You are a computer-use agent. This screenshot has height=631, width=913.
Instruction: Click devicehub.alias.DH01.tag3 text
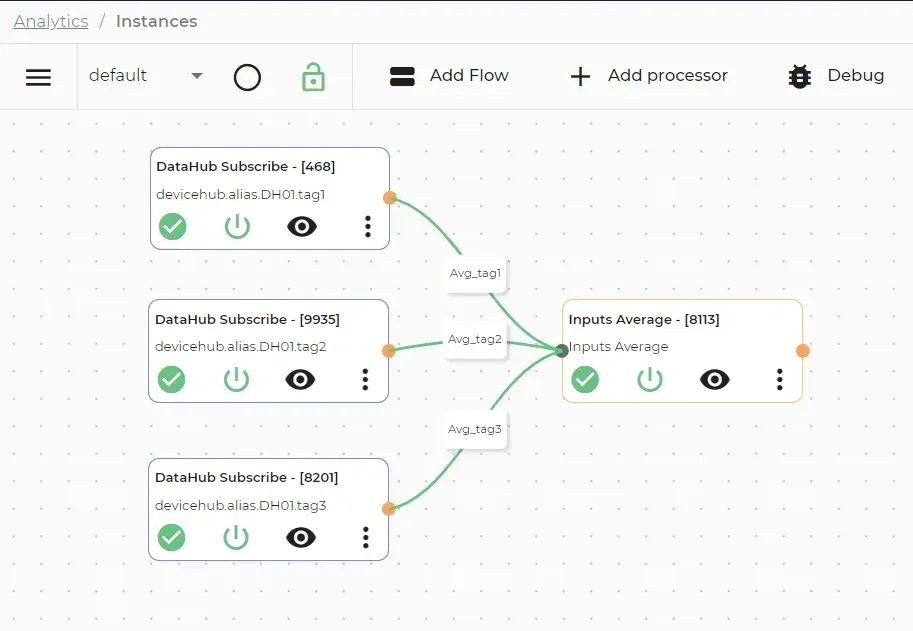tap(240, 505)
